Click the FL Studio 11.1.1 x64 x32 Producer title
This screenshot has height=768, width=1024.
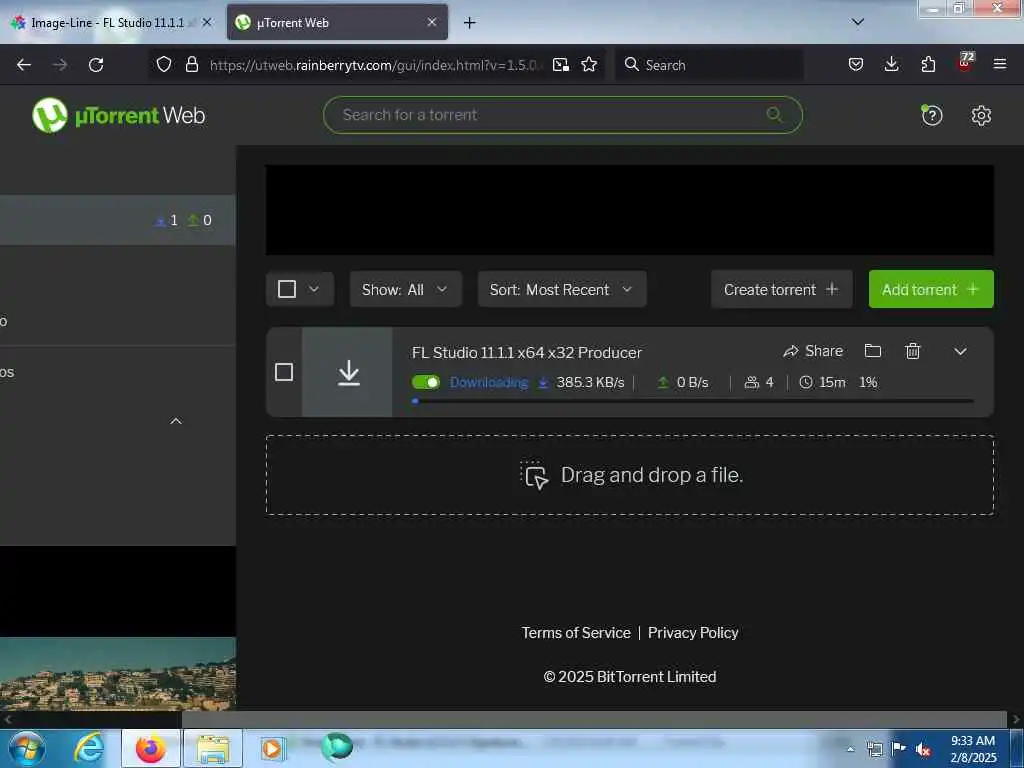(526, 353)
